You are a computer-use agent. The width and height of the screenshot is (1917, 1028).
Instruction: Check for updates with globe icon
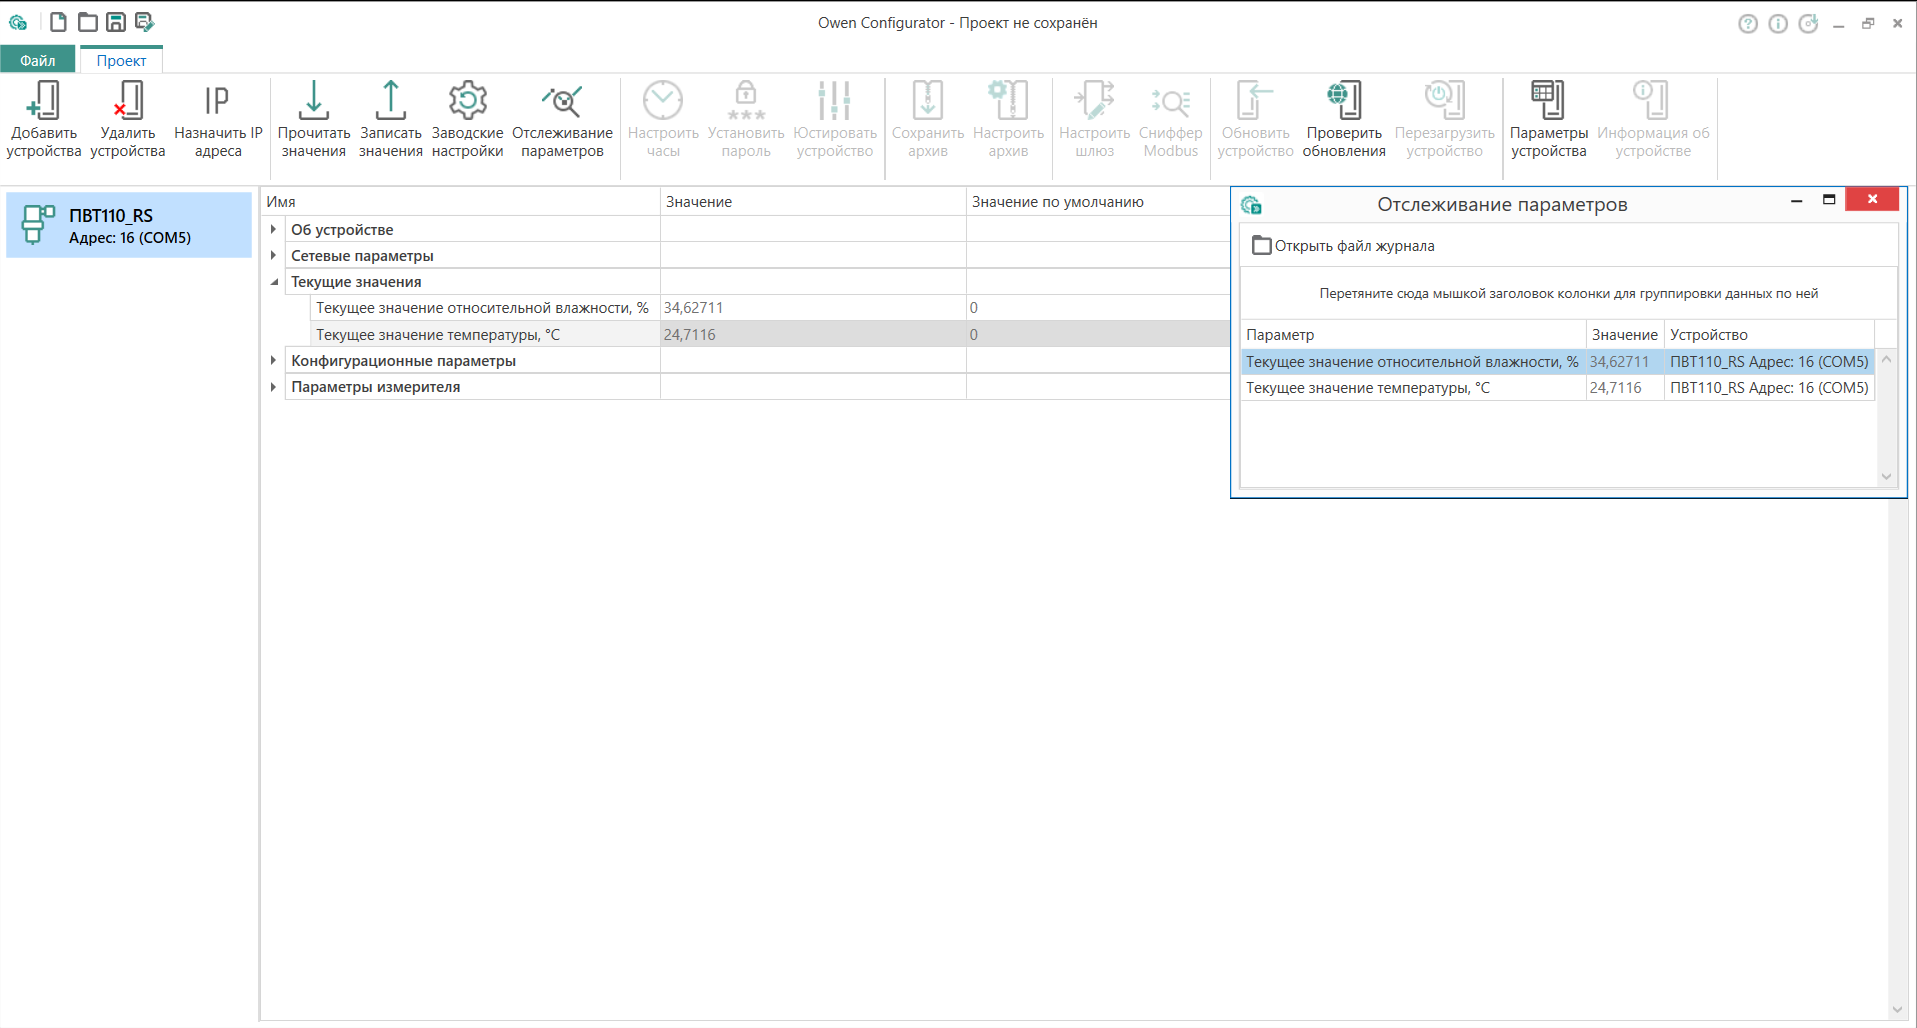coord(1344,101)
